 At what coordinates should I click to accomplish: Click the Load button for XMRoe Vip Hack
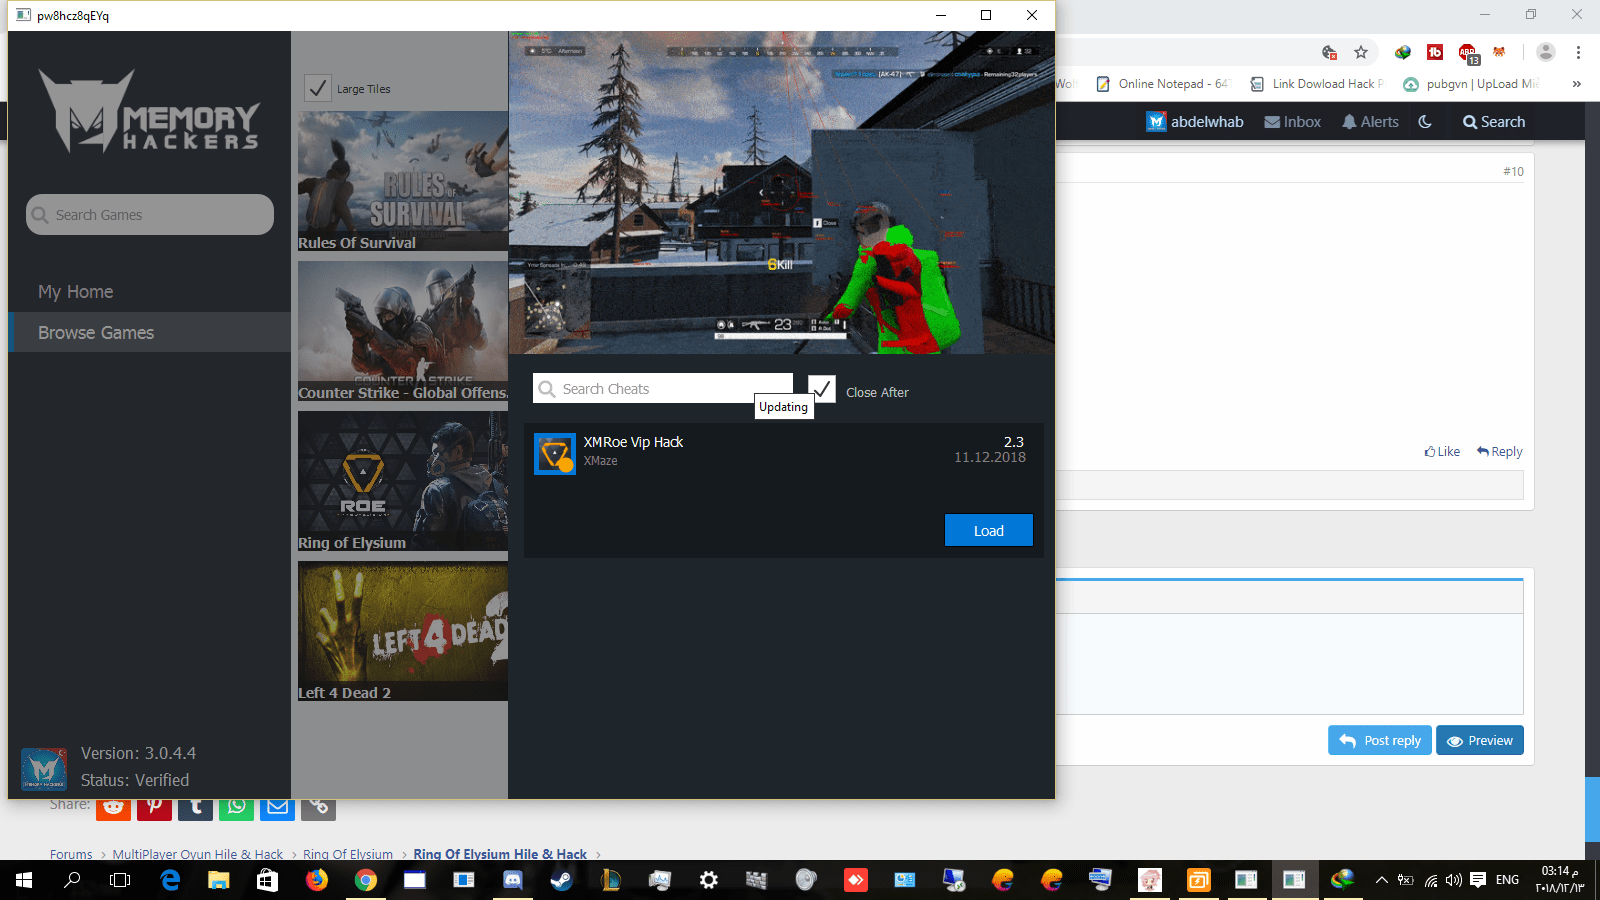tap(989, 530)
